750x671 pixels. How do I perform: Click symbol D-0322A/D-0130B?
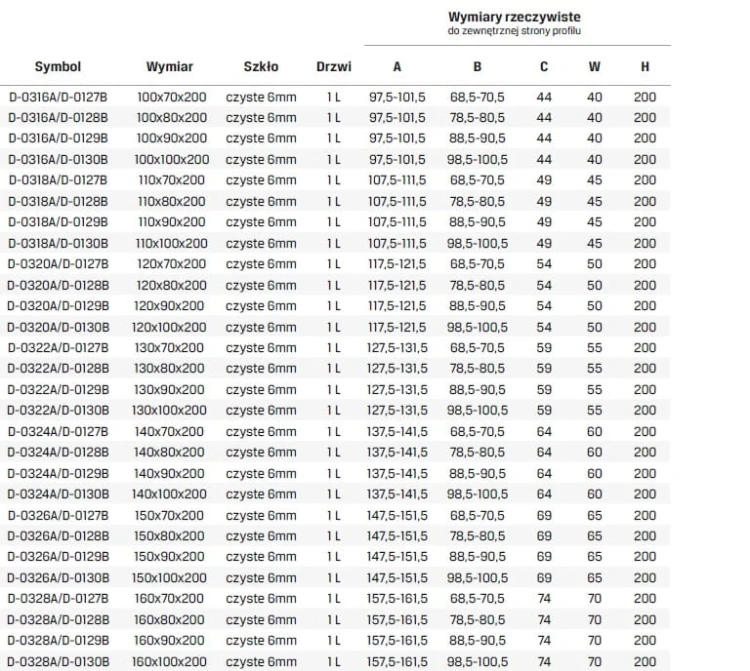pos(58,410)
